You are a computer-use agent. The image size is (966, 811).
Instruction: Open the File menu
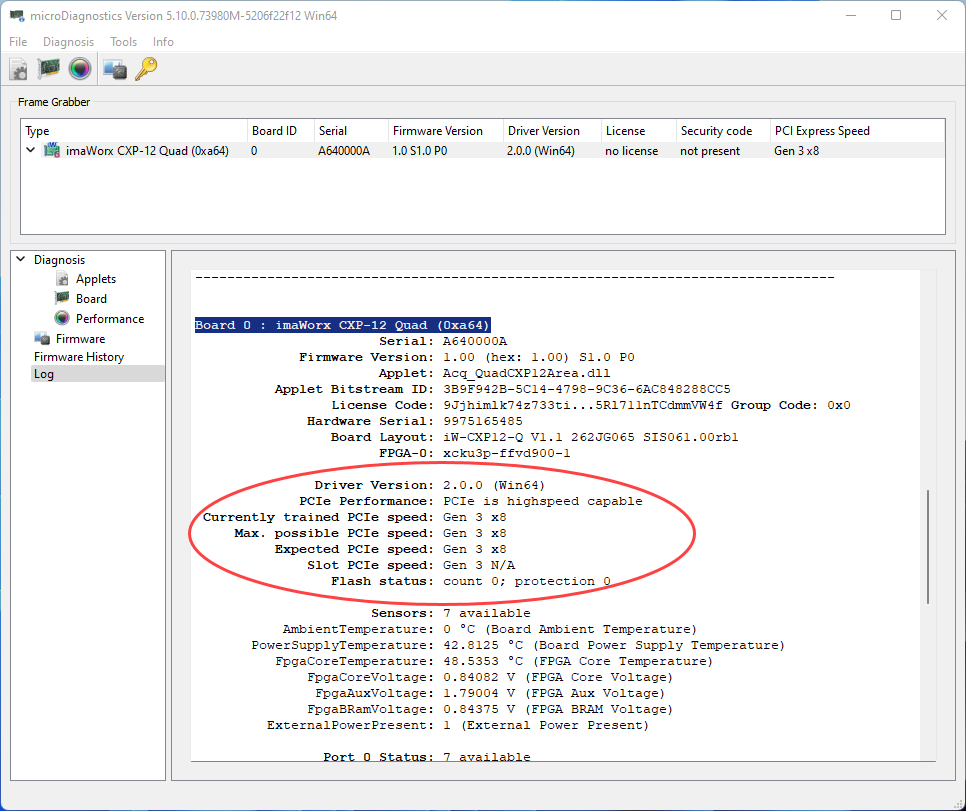(x=18, y=42)
